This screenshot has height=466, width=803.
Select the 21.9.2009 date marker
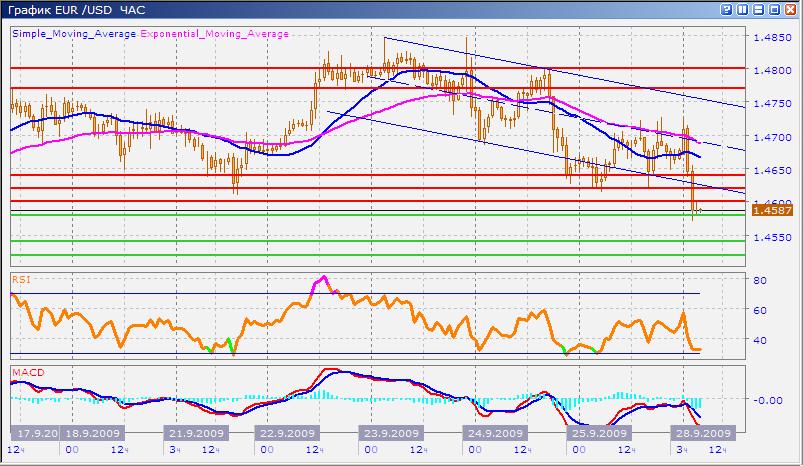click(194, 434)
